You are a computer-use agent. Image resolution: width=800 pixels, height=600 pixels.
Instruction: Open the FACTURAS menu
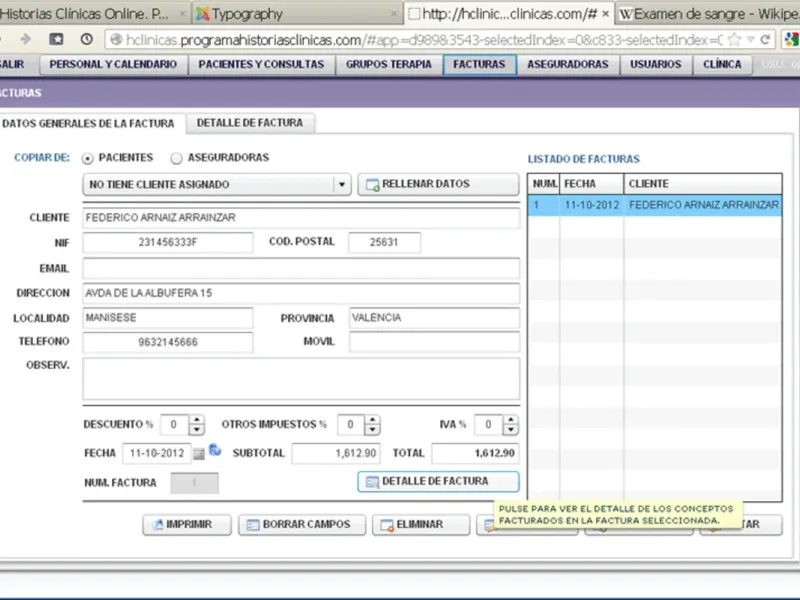(480, 64)
